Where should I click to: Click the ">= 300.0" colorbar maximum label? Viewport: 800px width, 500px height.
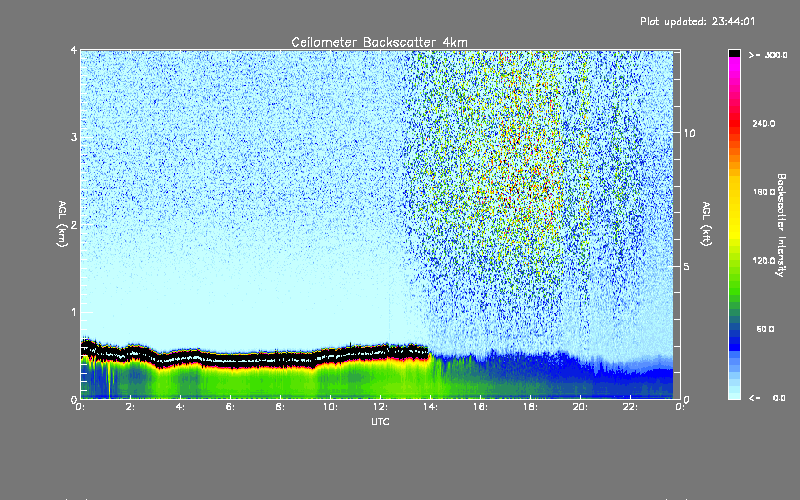(x=768, y=55)
